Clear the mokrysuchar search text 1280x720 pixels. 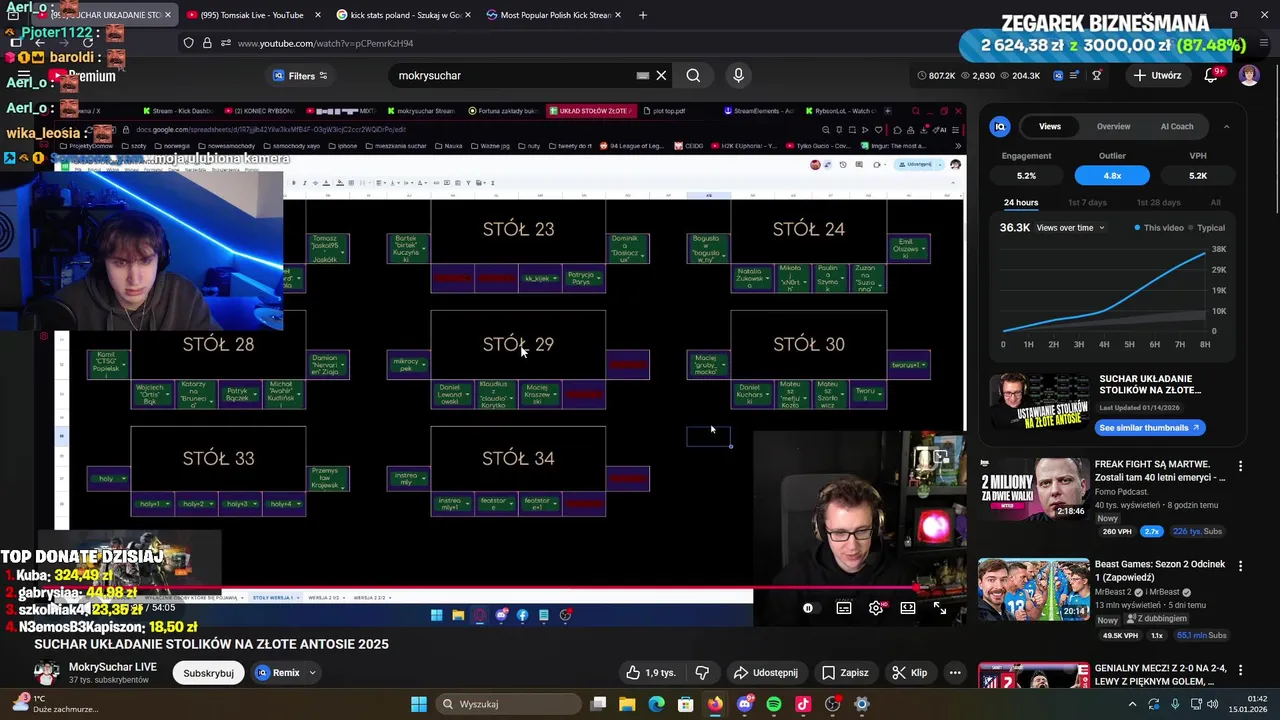(661, 75)
